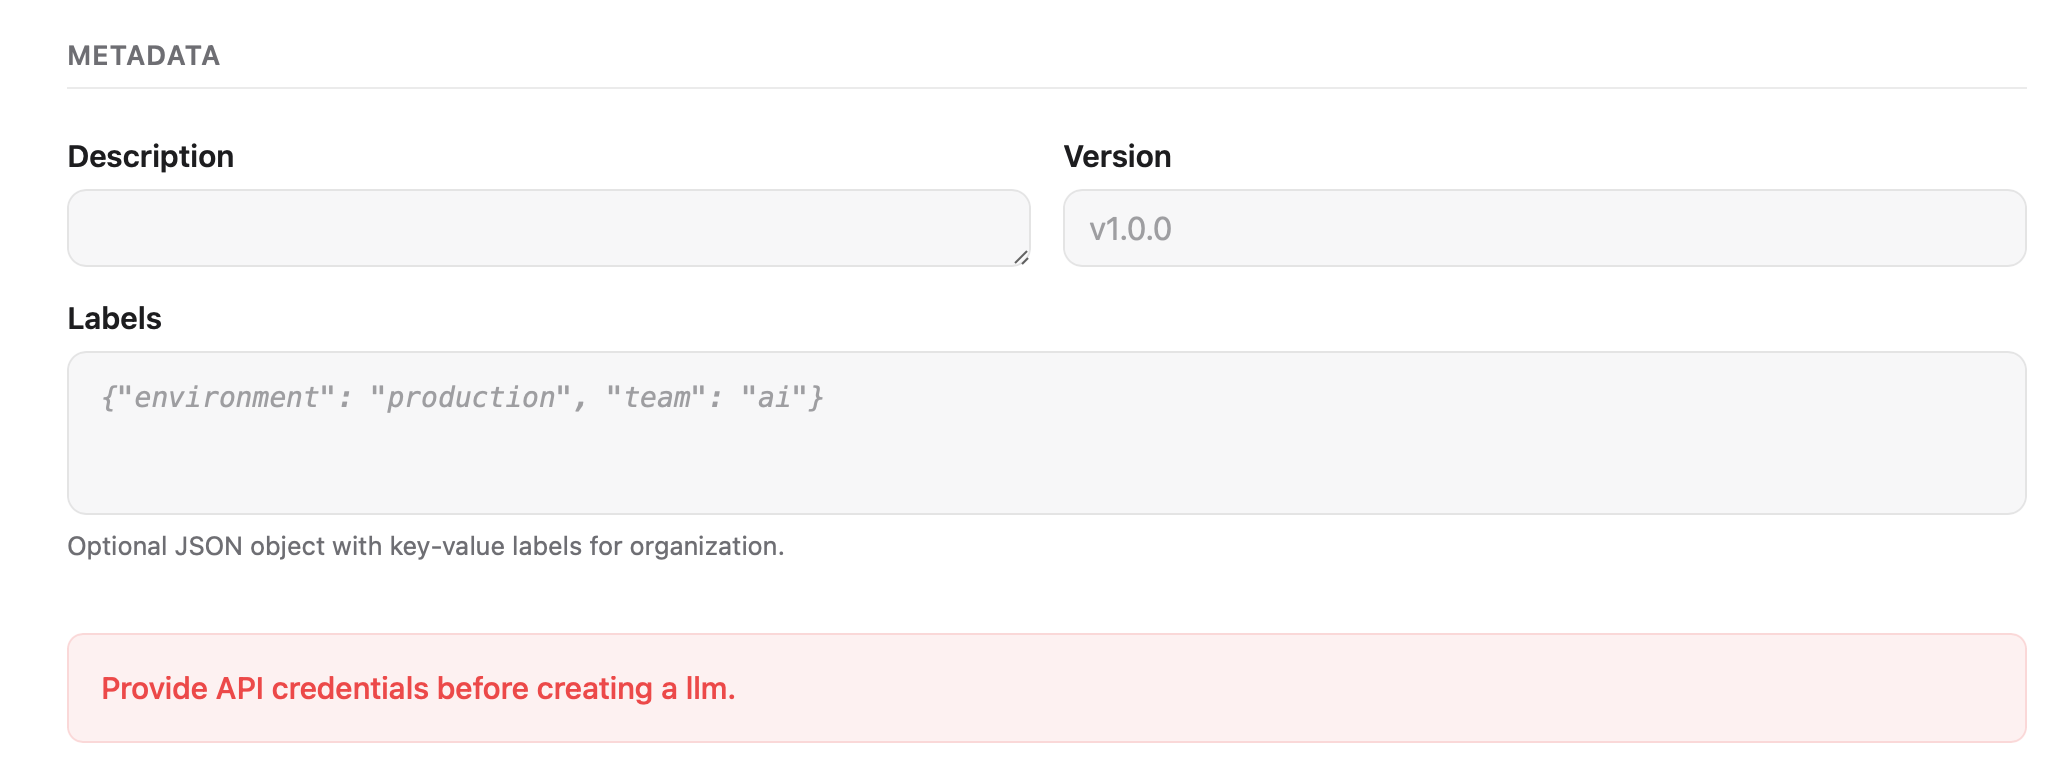This screenshot has height=760, width=2068.
Task: Click the word organization in helper text
Action: [x=705, y=546]
